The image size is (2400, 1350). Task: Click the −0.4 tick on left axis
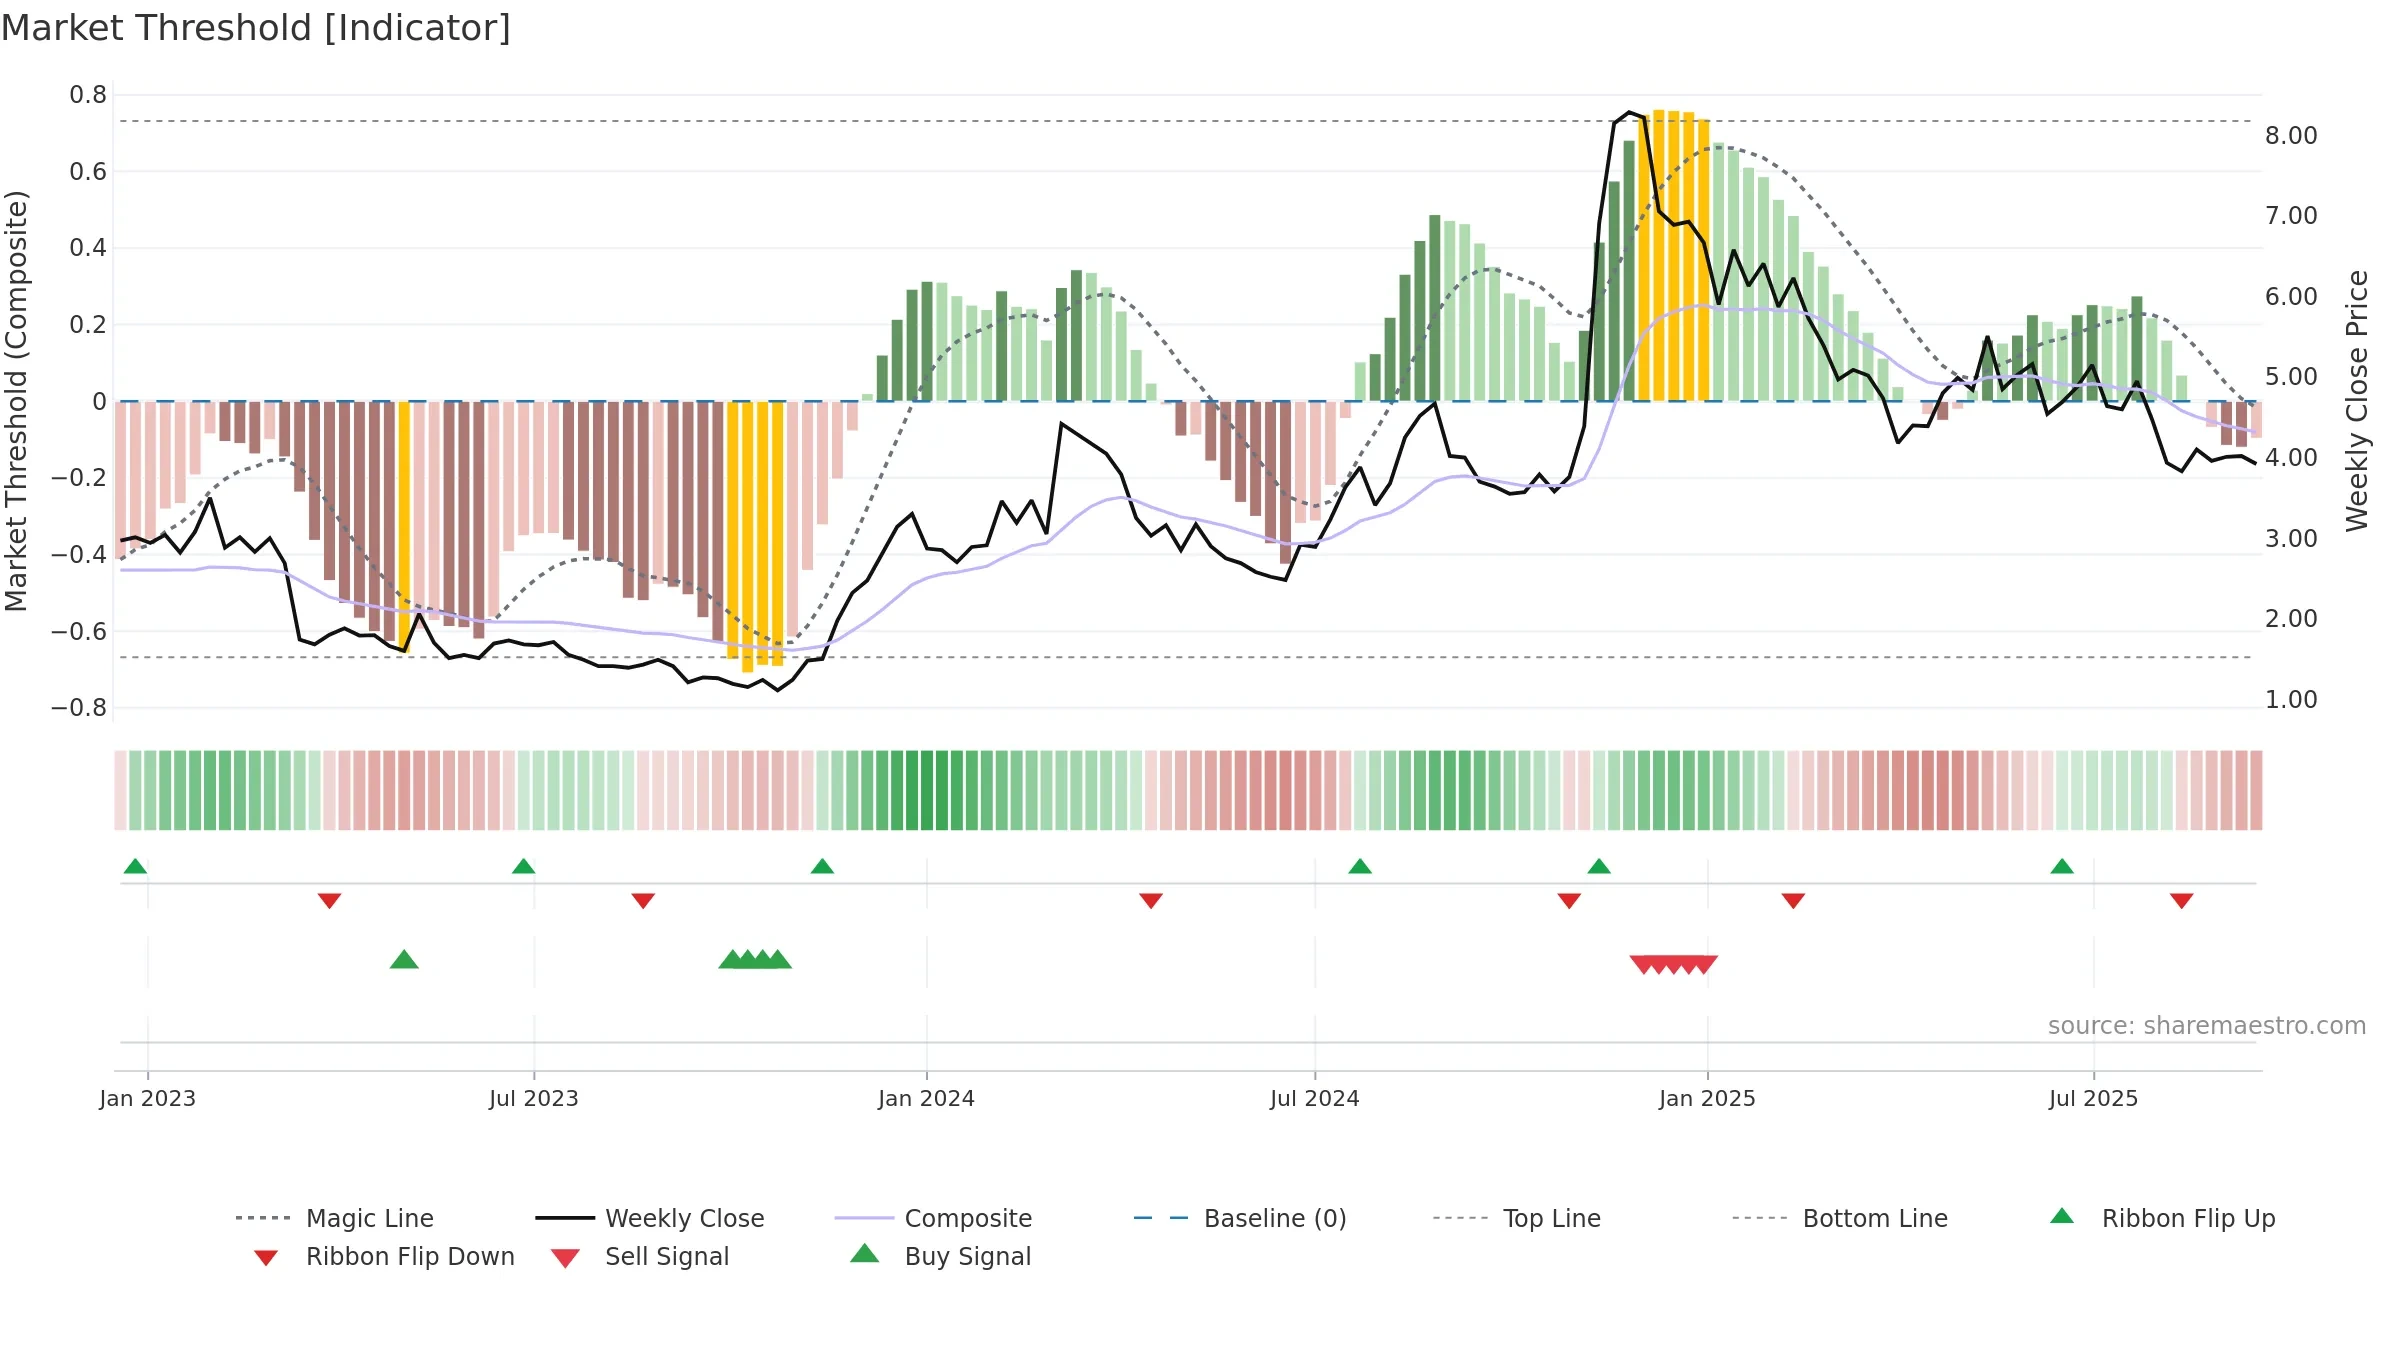[78, 555]
